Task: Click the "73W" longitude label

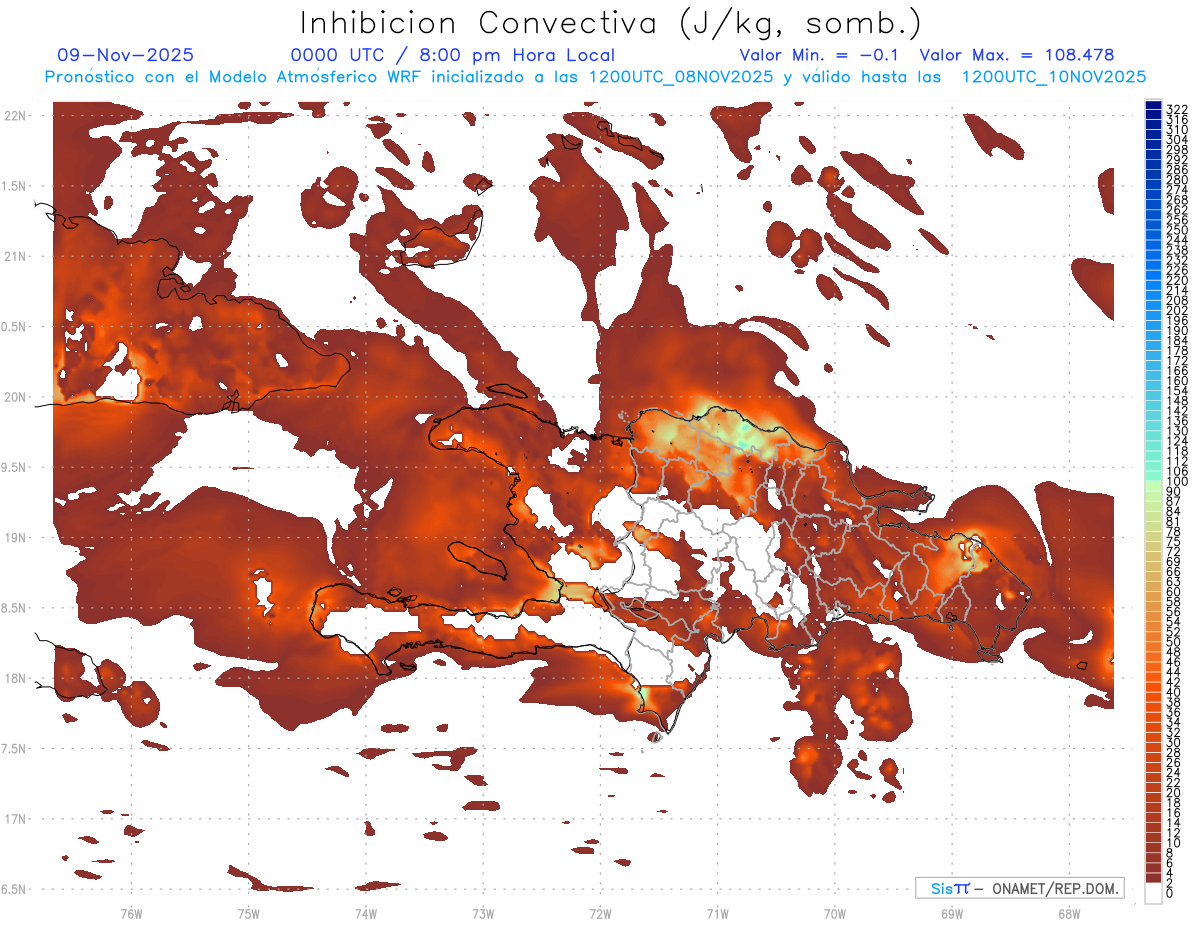Action: [483, 913]
